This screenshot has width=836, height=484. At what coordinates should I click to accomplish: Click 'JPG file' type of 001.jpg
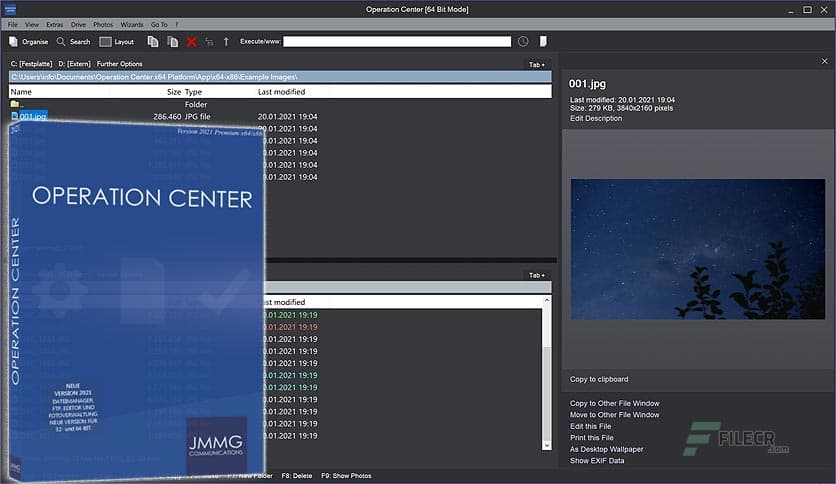[197, 116]
